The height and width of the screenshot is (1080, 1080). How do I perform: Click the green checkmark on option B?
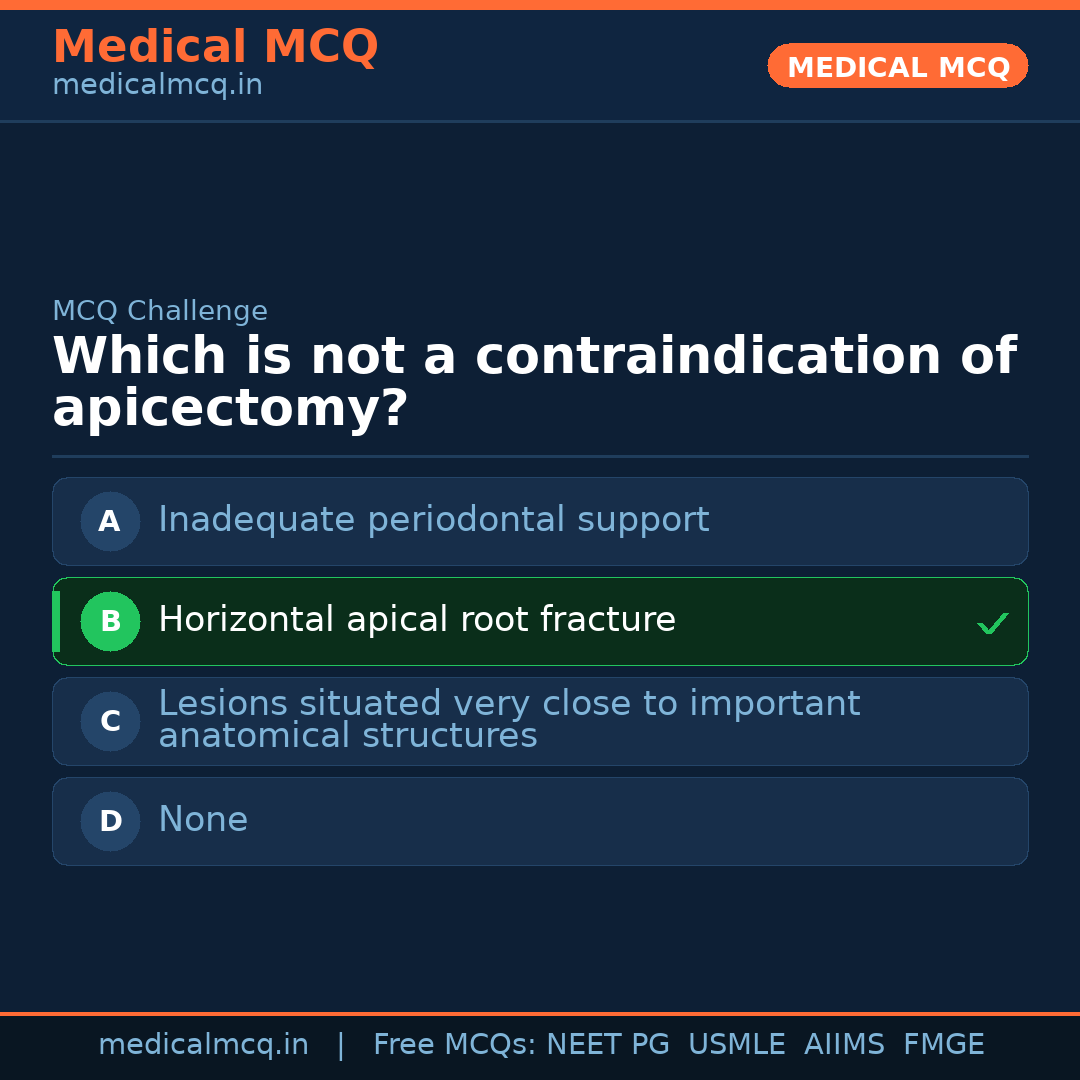(x=992, y=624)
